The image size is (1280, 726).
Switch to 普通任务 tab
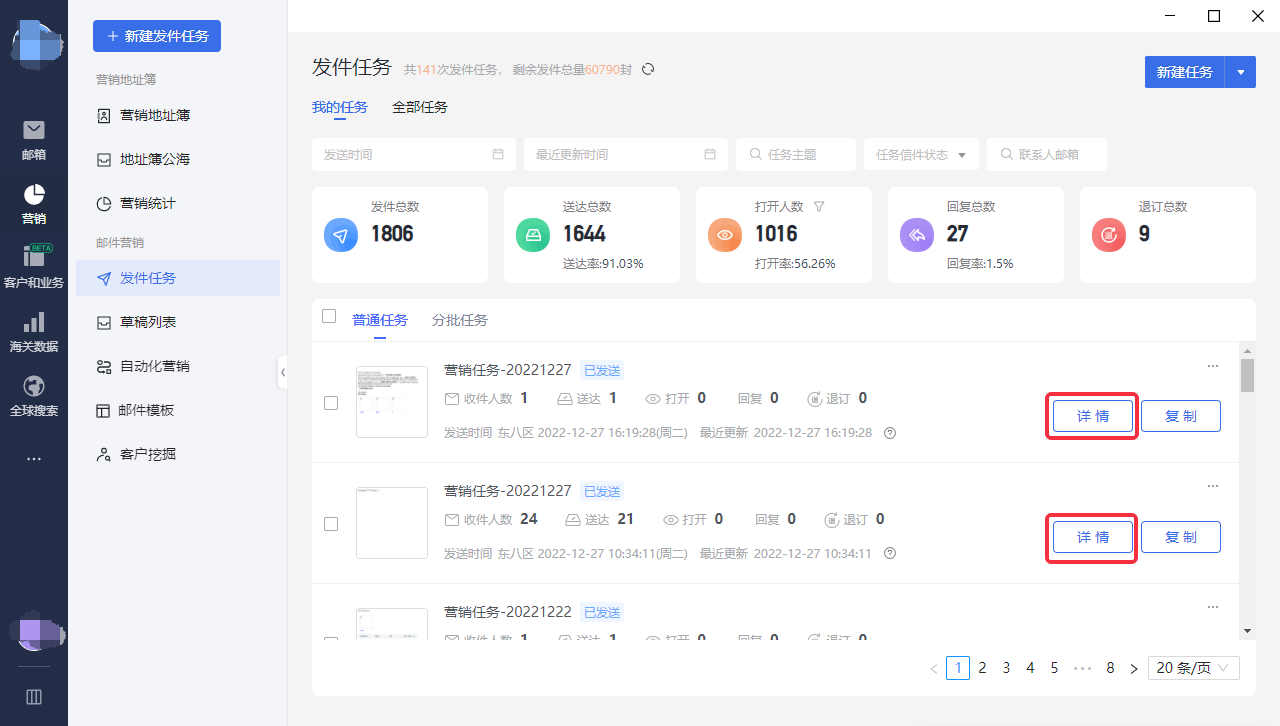380,320
